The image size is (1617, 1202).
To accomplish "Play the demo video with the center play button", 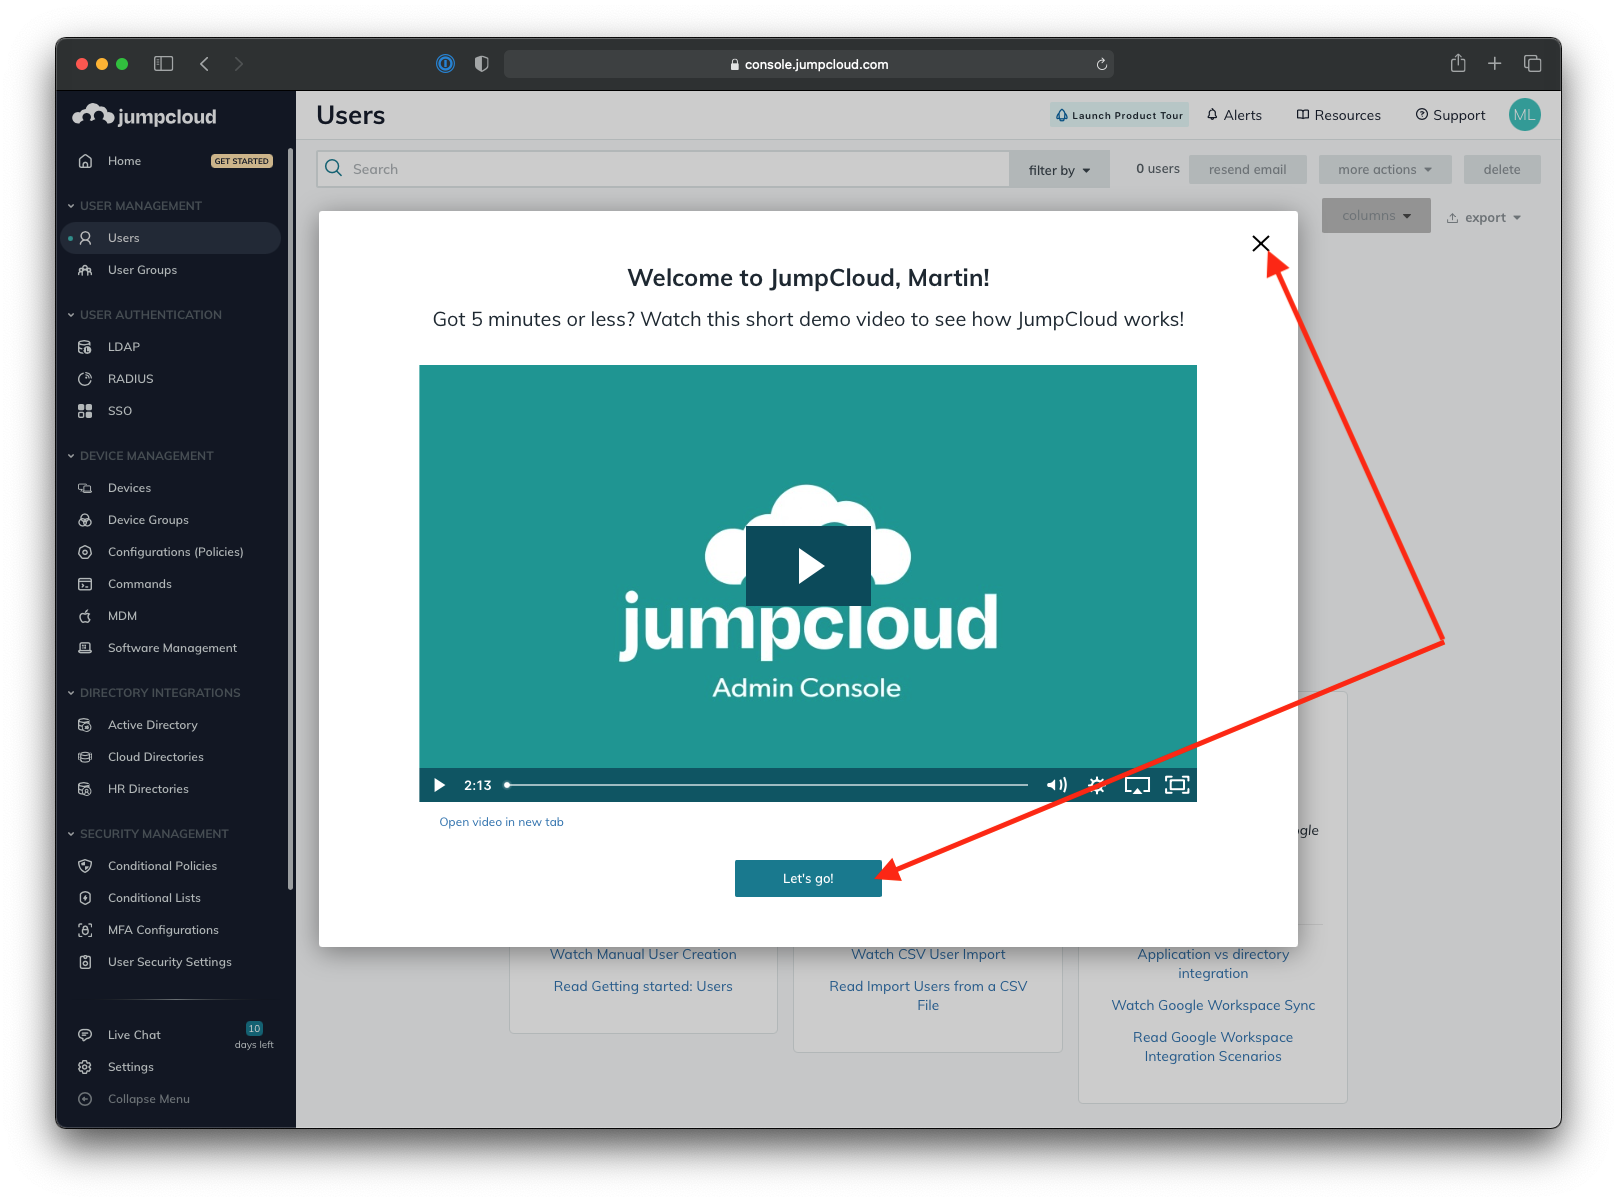I will tap(808, 566).
